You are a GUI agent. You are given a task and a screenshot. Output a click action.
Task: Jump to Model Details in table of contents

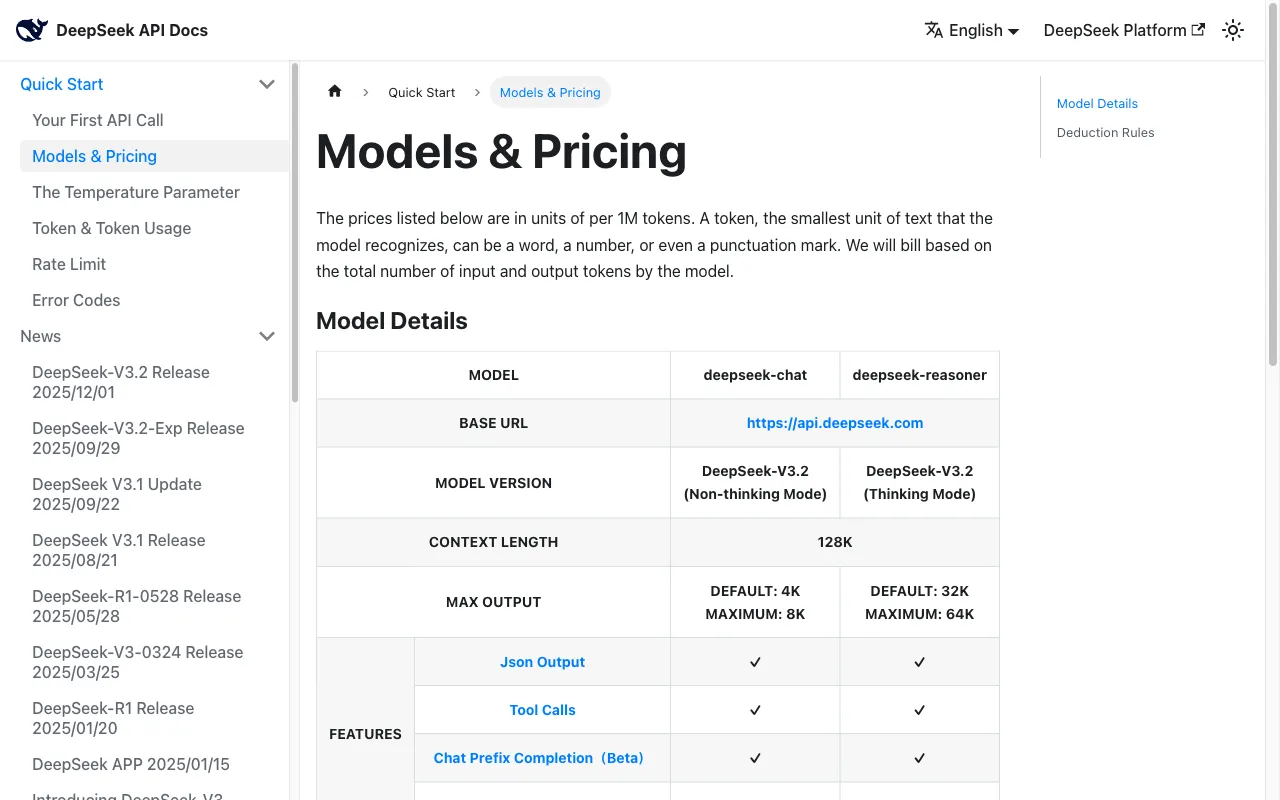[1097, 103]
